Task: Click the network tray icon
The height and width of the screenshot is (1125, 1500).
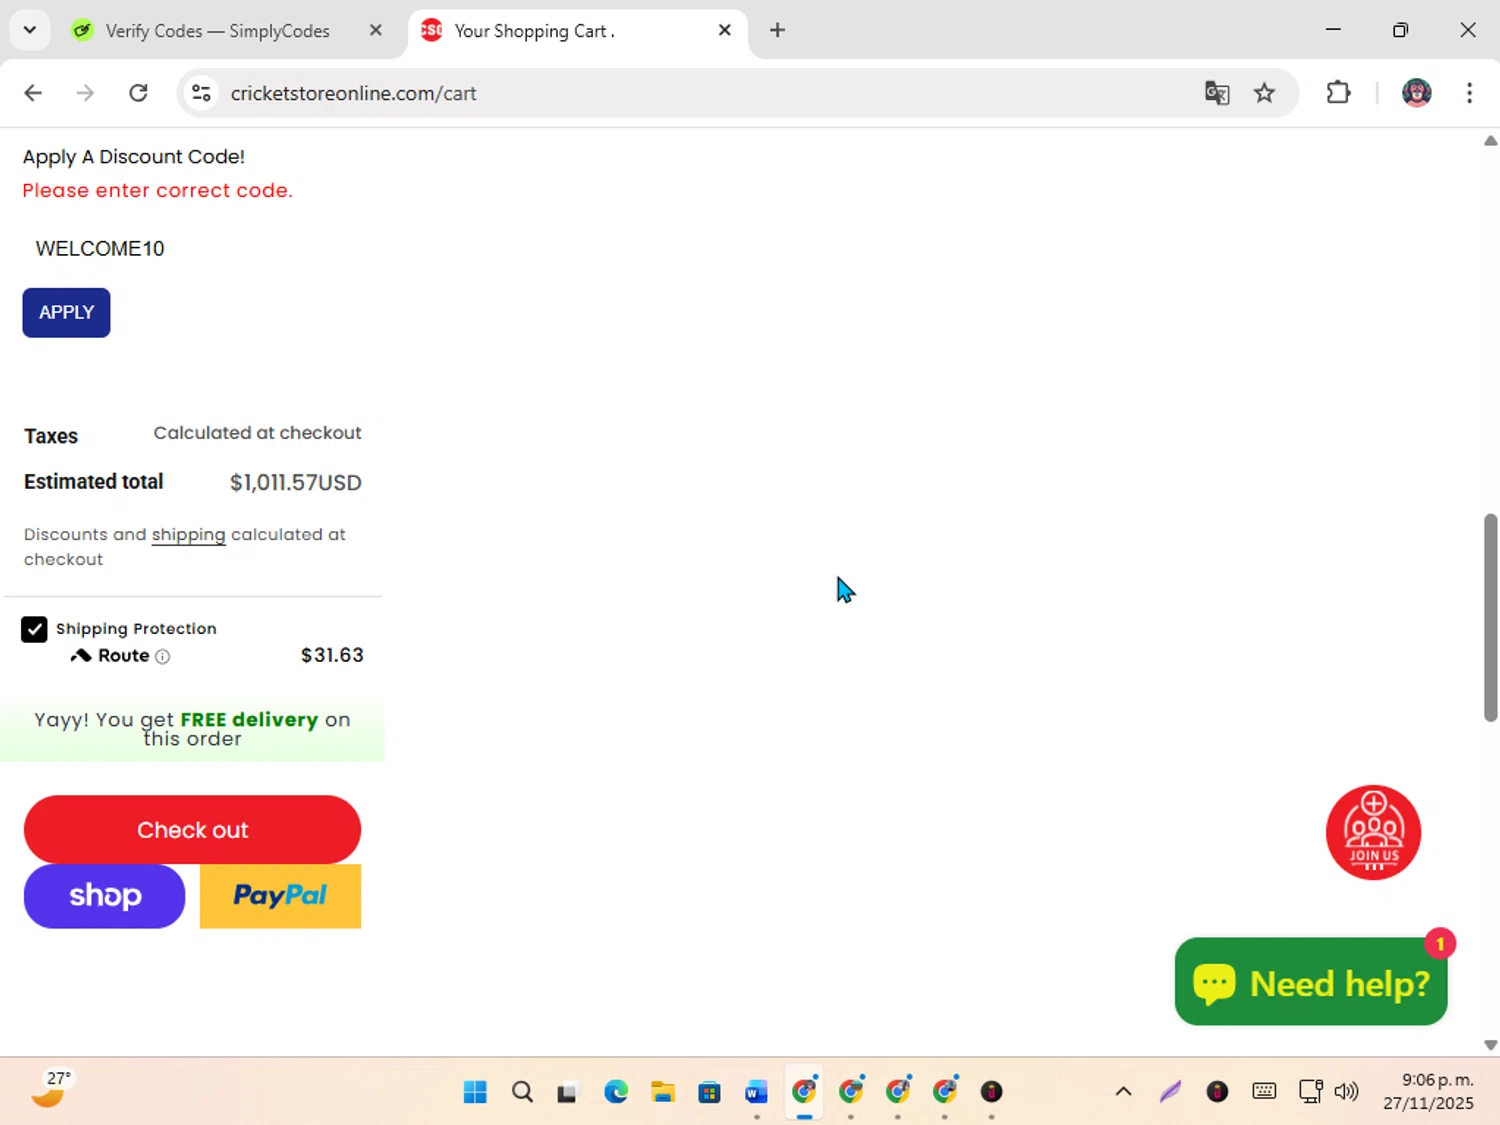Action: click(1310, 1092)
